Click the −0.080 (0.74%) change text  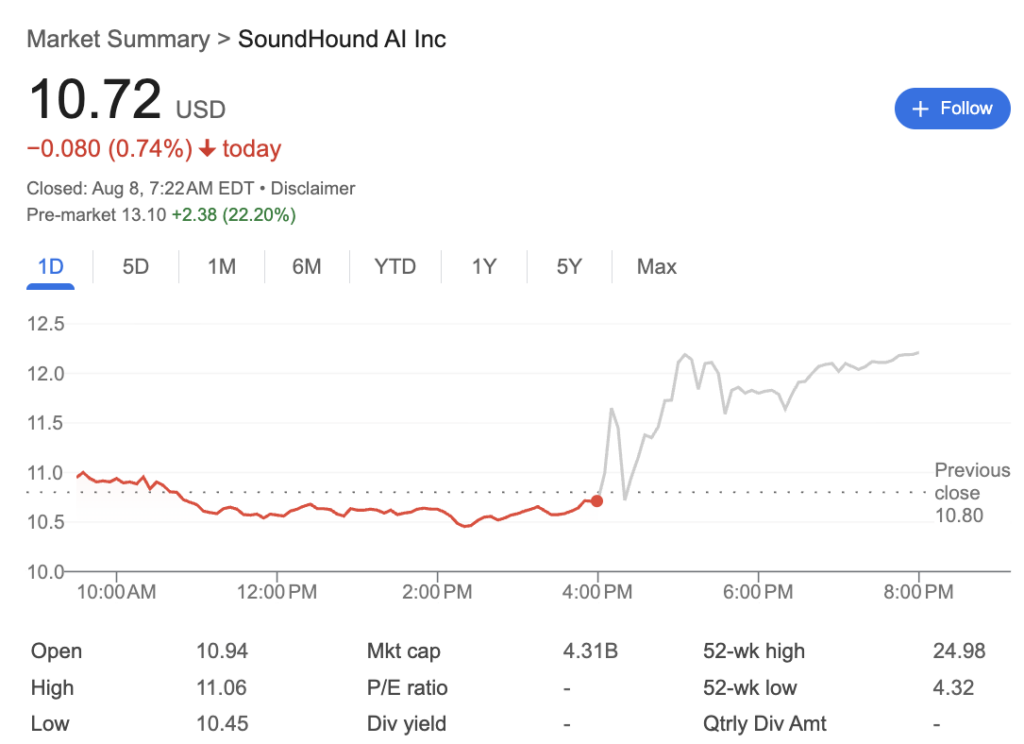(x=109, y=149)
